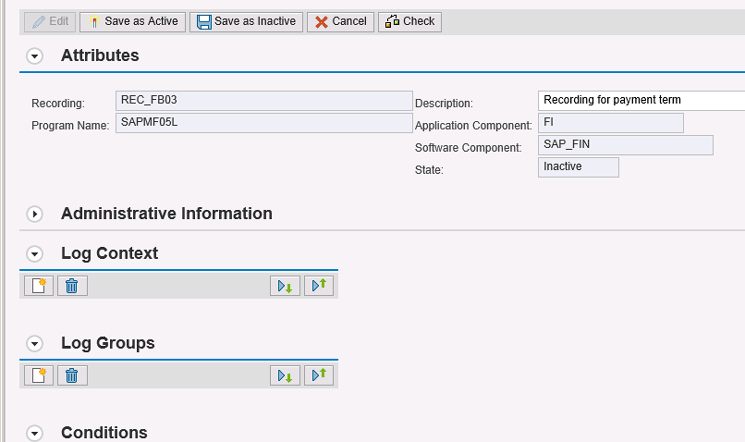Collapse the Attributes section
Viewport: 745px width, 442px height.
(x=36, y=56)
